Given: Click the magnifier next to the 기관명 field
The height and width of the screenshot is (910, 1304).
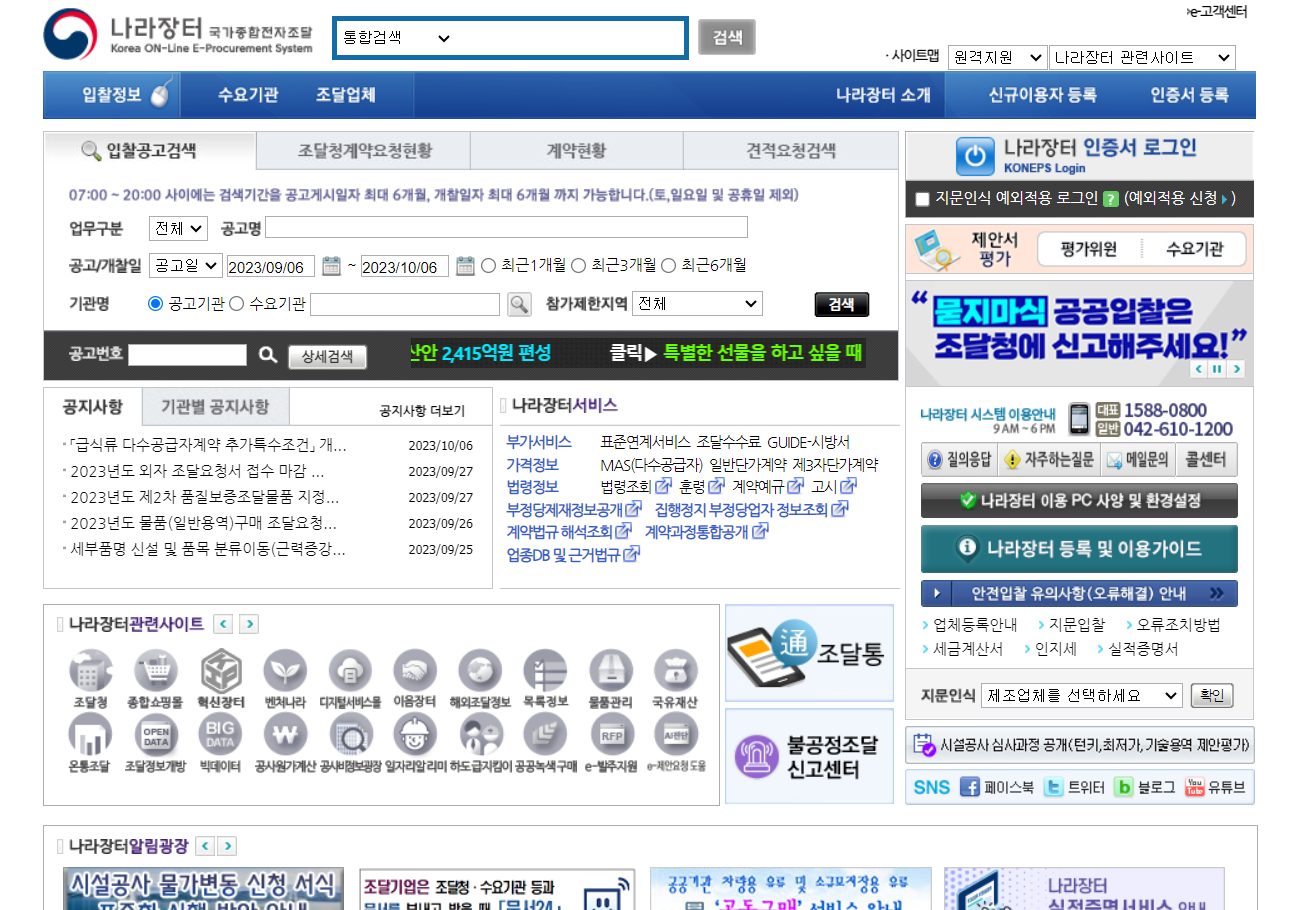Looking at the screenshot, I should click(x=519, y=304).
